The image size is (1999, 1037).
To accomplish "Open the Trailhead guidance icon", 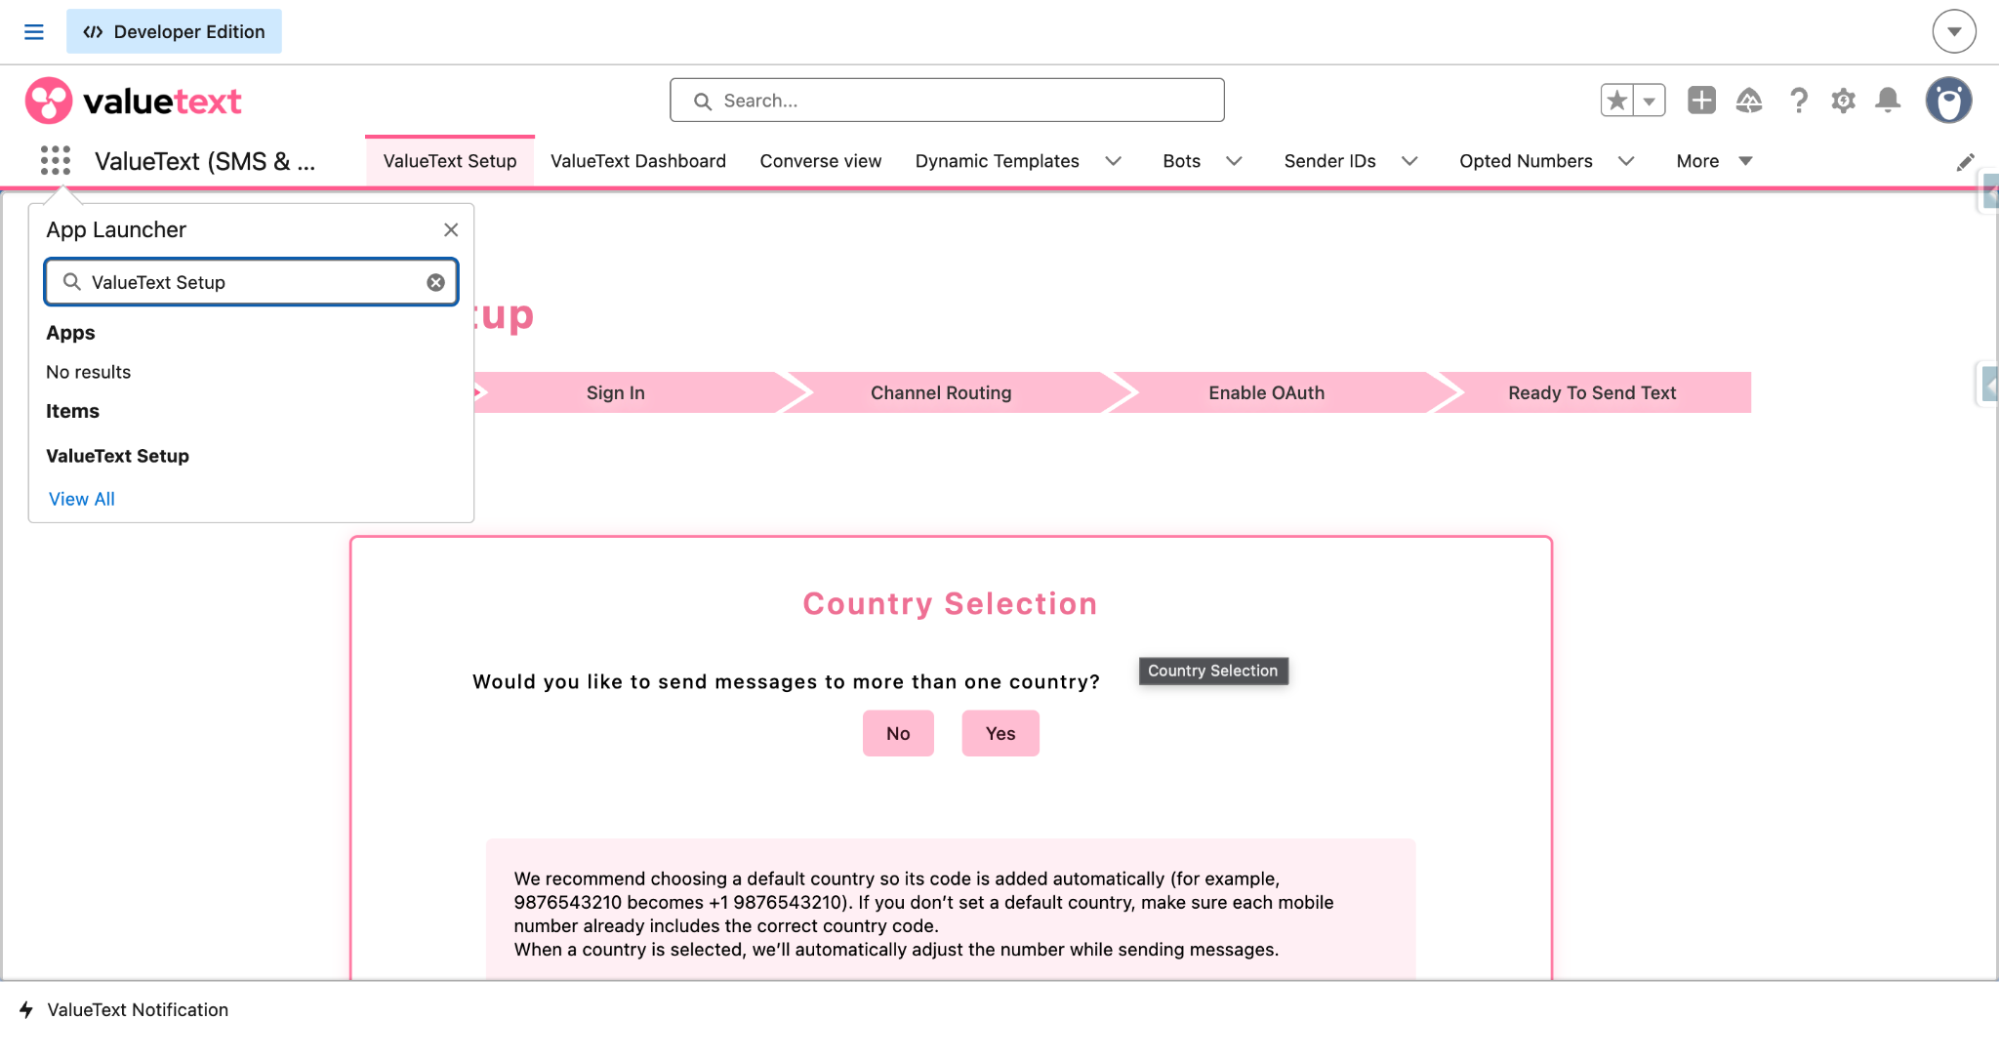I will tap(1749, 100).
